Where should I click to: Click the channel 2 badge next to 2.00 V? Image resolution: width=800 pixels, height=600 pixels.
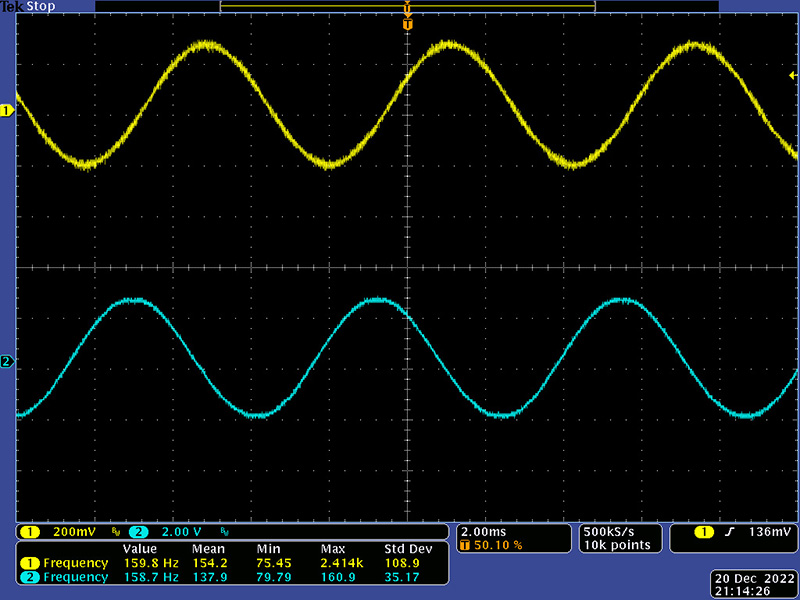[x=138, y=532]
